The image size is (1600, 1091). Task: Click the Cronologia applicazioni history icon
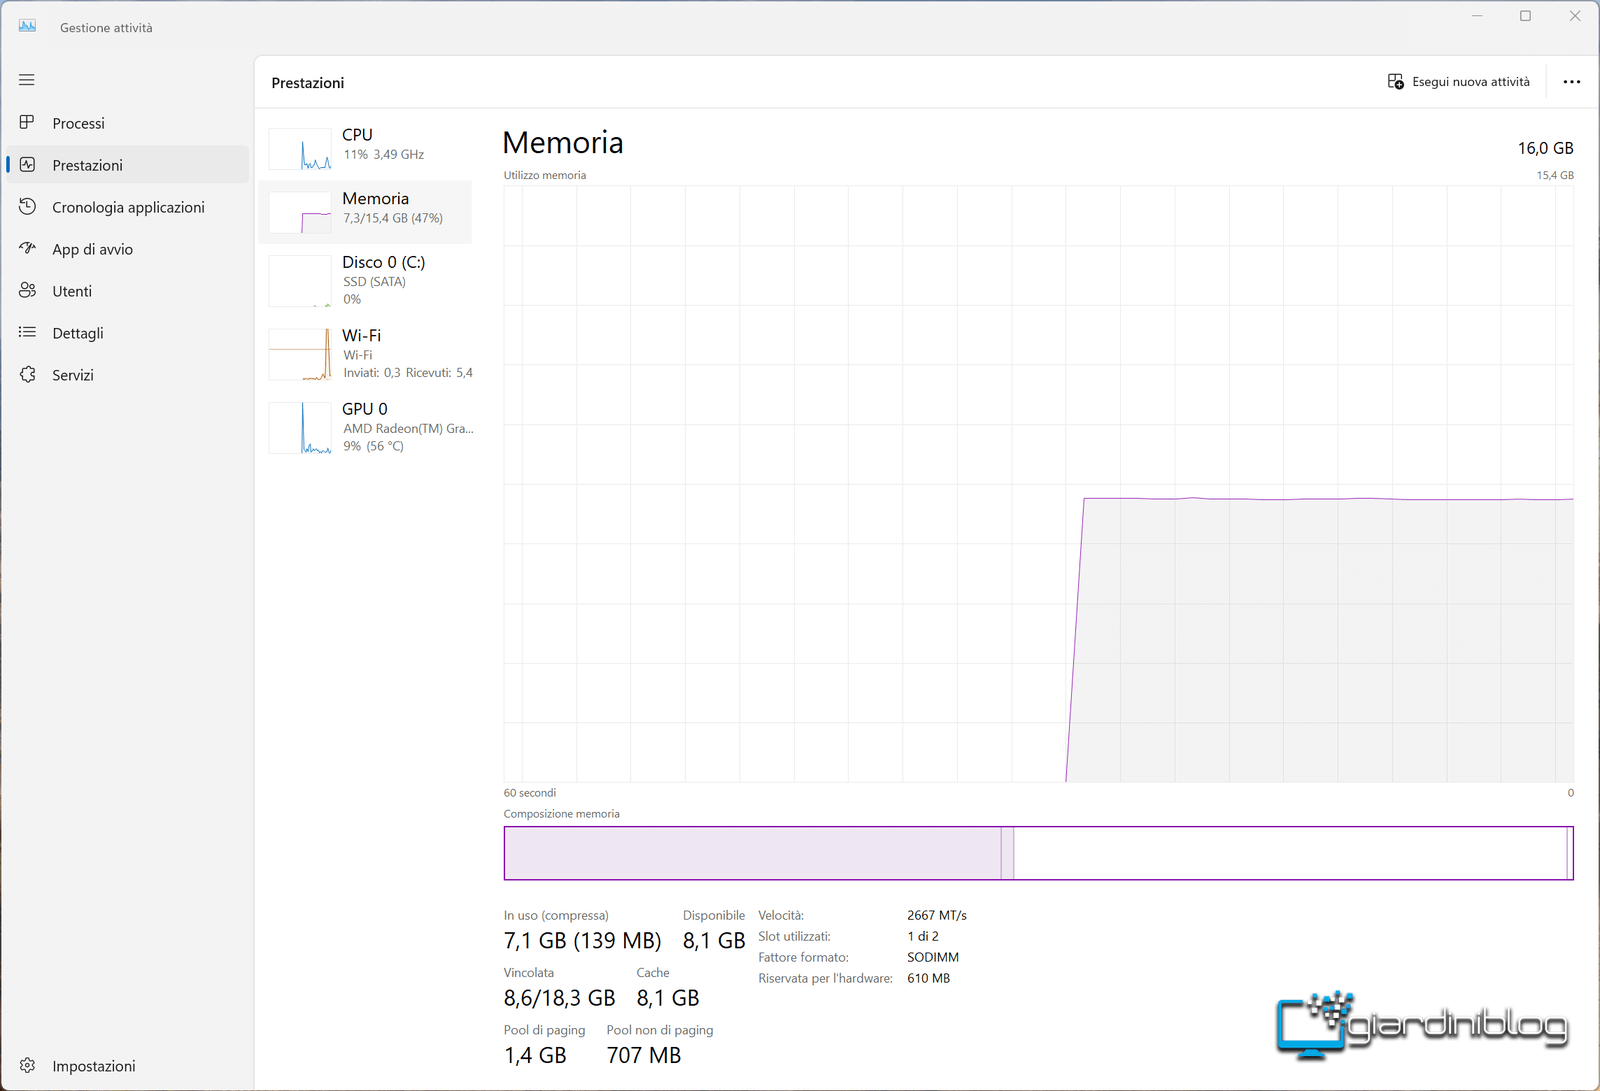[x=27, y=206]
